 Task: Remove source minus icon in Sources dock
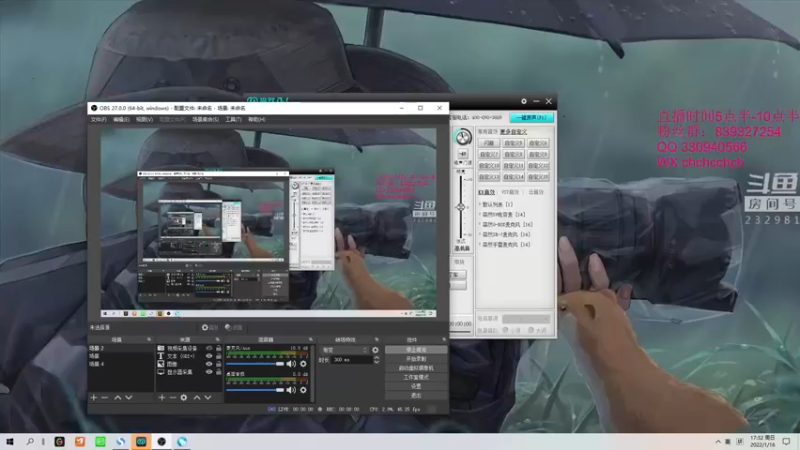click(172, 397)
